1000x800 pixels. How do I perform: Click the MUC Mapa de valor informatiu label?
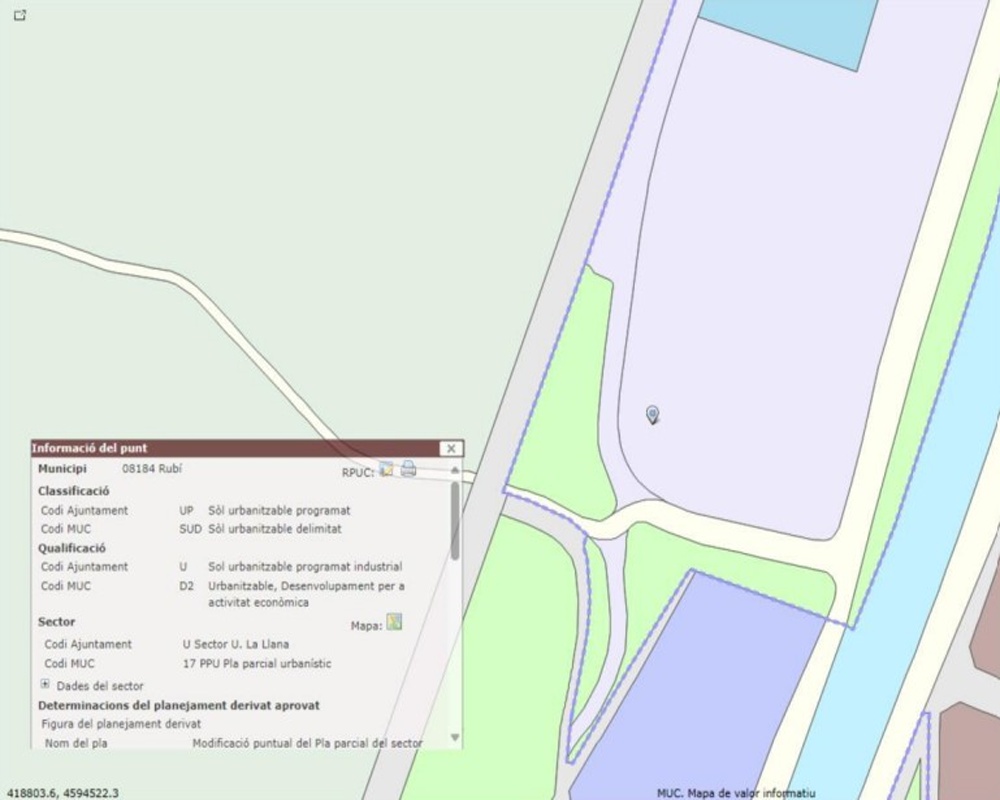[x=736, y=793]
